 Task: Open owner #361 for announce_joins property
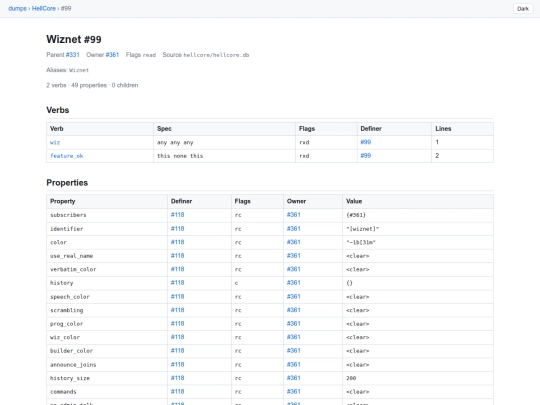[x=293, y=364]
